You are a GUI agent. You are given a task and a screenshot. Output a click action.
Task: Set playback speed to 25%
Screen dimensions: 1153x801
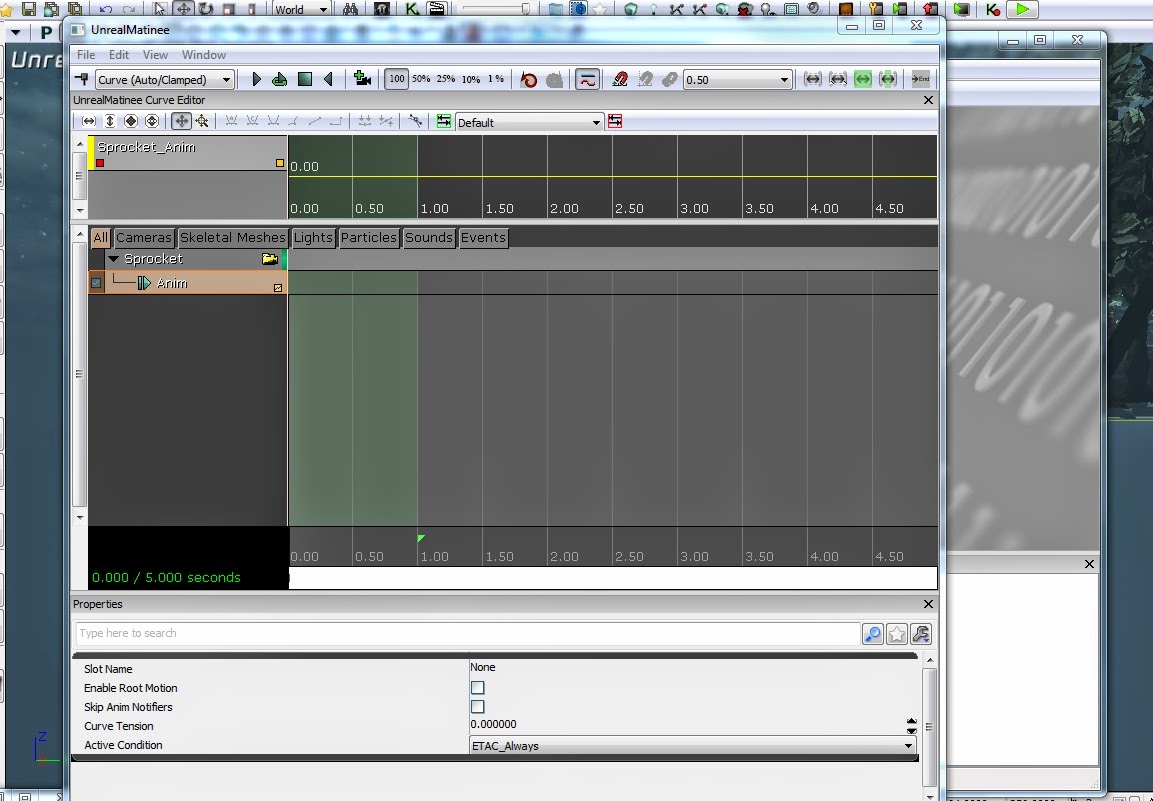point(446,79)
